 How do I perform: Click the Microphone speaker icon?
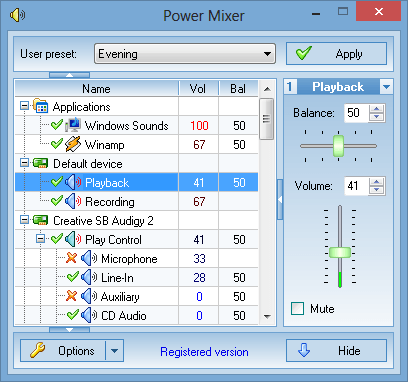click(89, 258)
